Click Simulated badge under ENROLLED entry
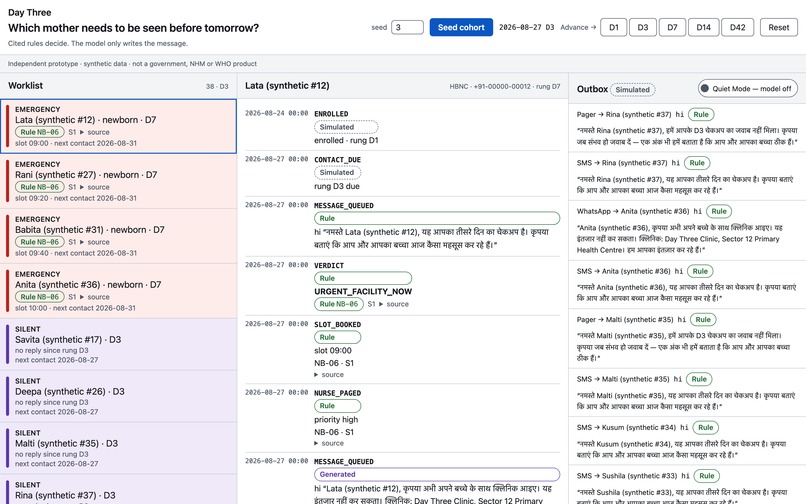Image resolution: width=806 pixels, height=504 pixels. pyautogui.click(x=346, y=127)
